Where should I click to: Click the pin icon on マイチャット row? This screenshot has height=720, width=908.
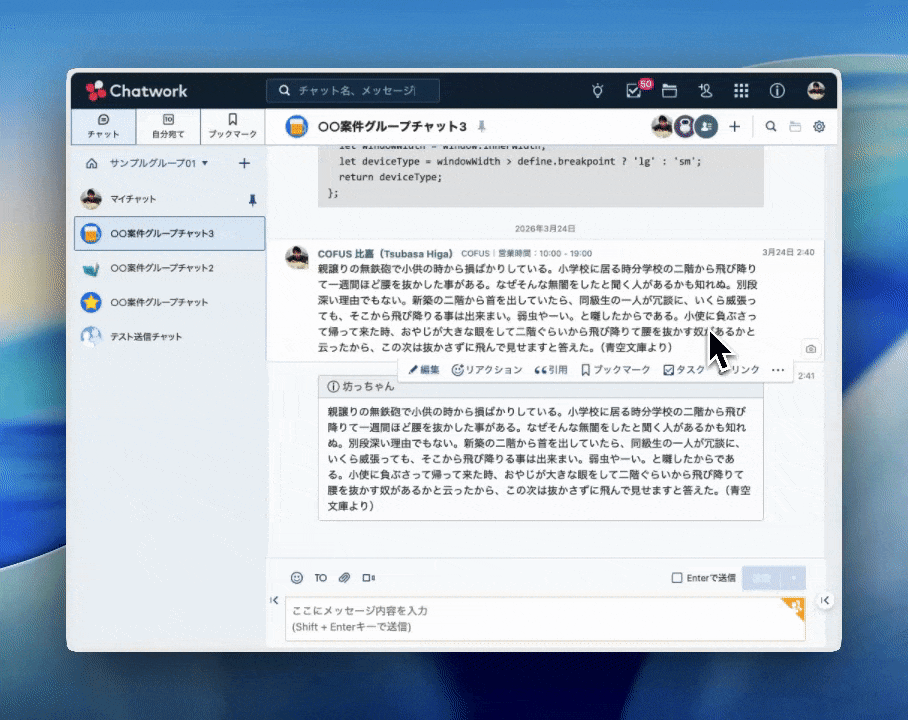[252, 200]
